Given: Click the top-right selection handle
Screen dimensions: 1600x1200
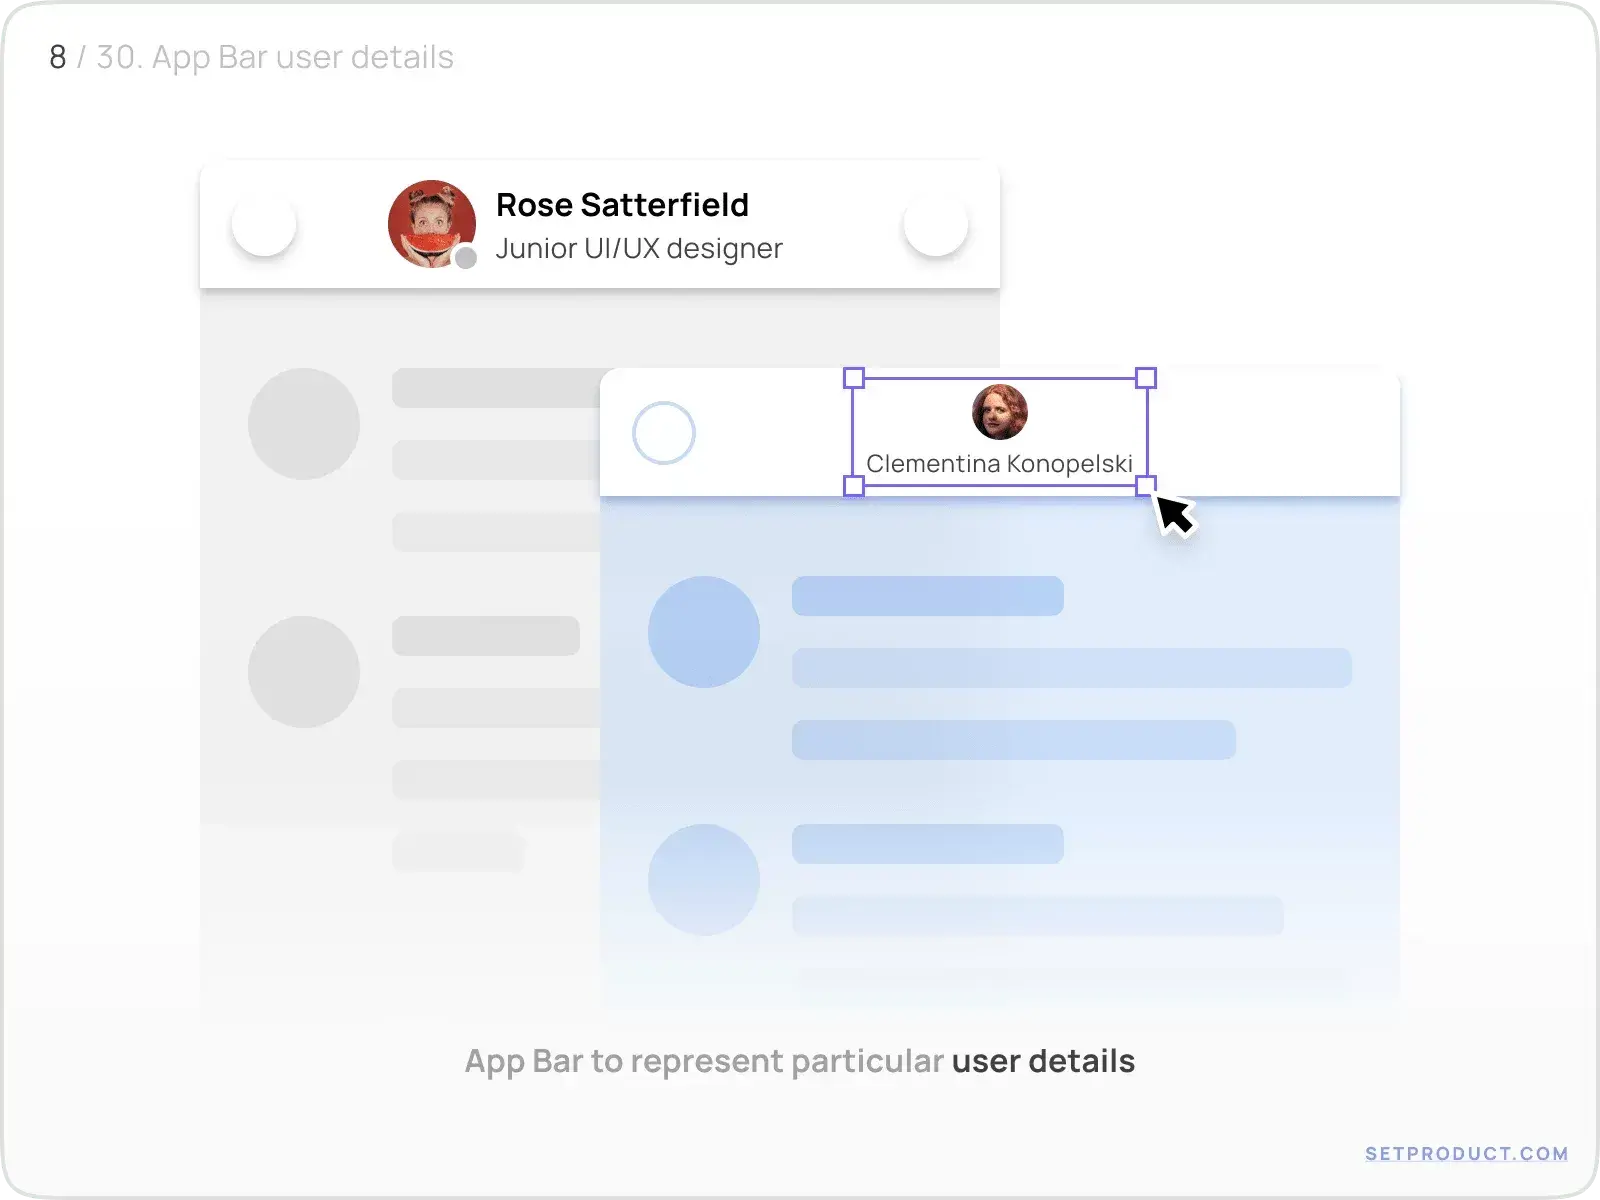Looking at the screenshot, I should 1146,378.
